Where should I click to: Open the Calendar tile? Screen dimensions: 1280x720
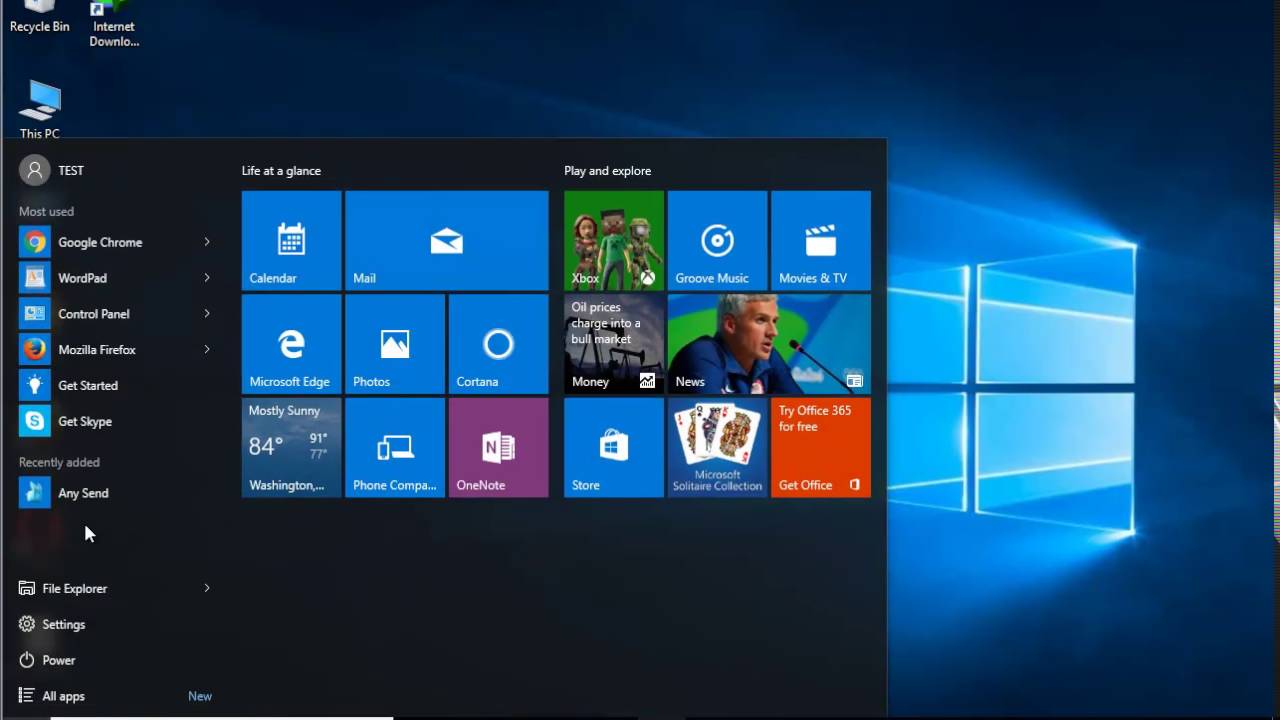(291, 240)
